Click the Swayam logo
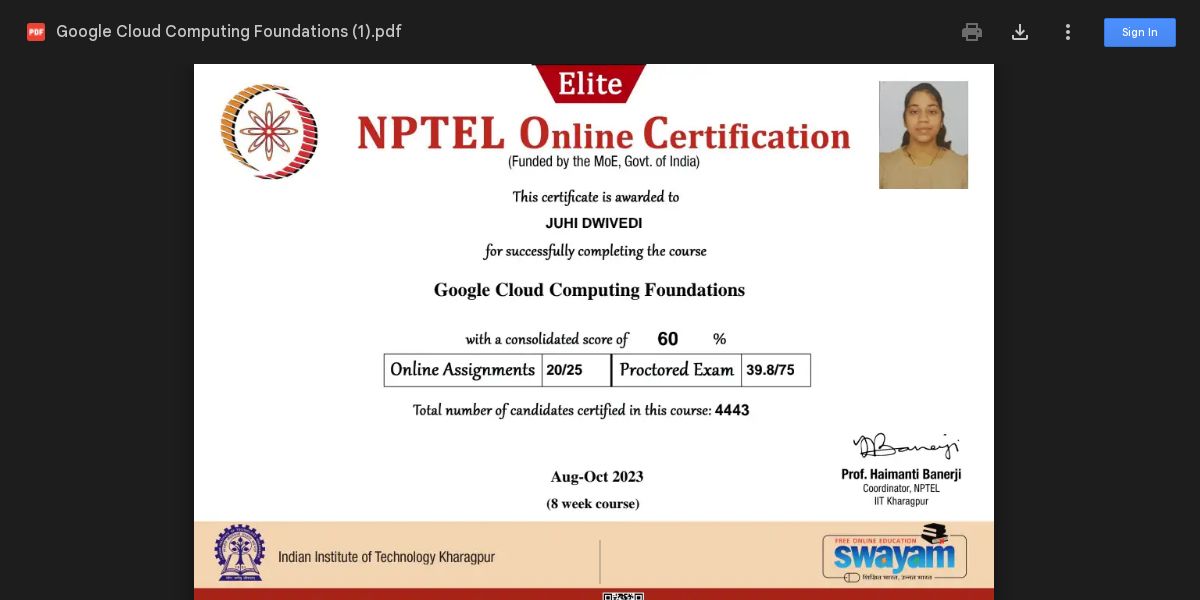This screenshot has width=1200, height=600. pyautogui.click(x=894, y=553)
